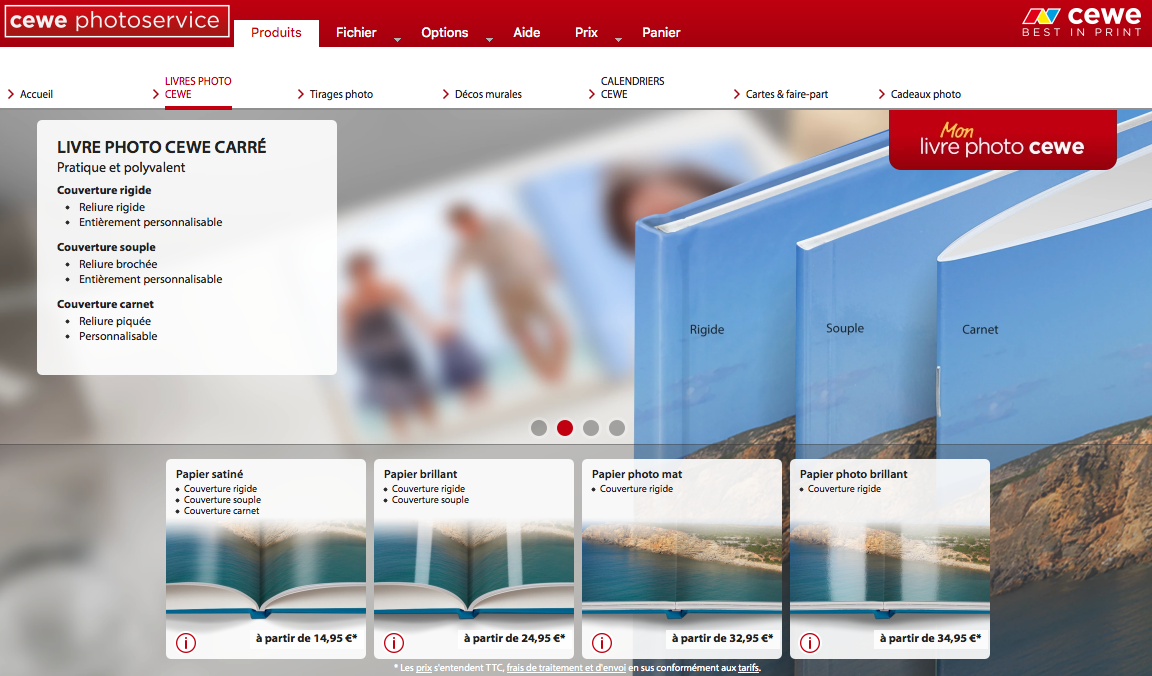Open info for Papier satiné
Screen dimensions: 1152x676
pyautogui.click(x=186, y=643)
